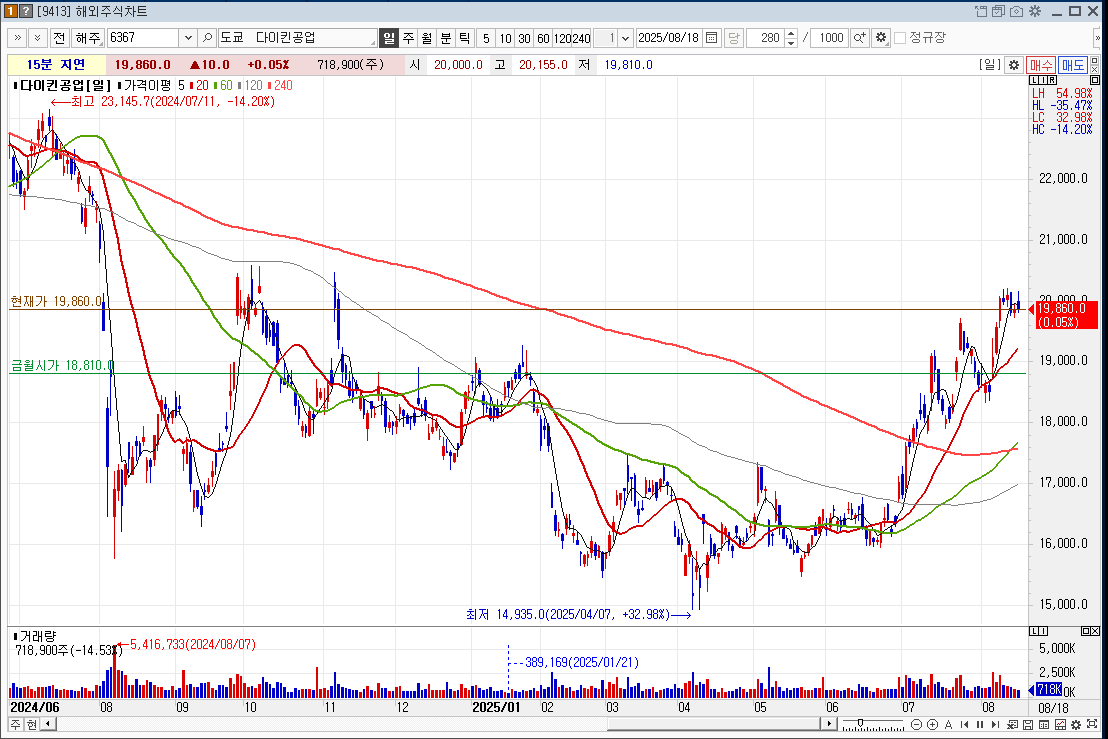Click the capture screen camera icon
Image resolution: width=1108 pixels, height=739 pixels.
click(x=1016, y=11)
